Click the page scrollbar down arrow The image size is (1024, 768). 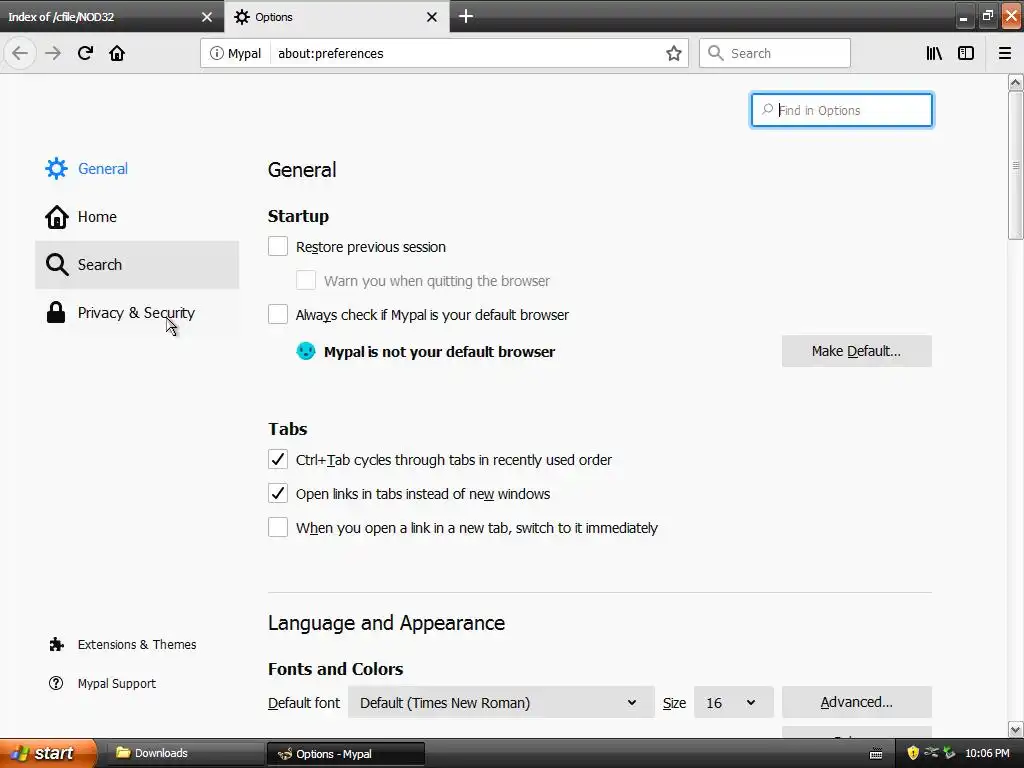(x=1016, y=729)
